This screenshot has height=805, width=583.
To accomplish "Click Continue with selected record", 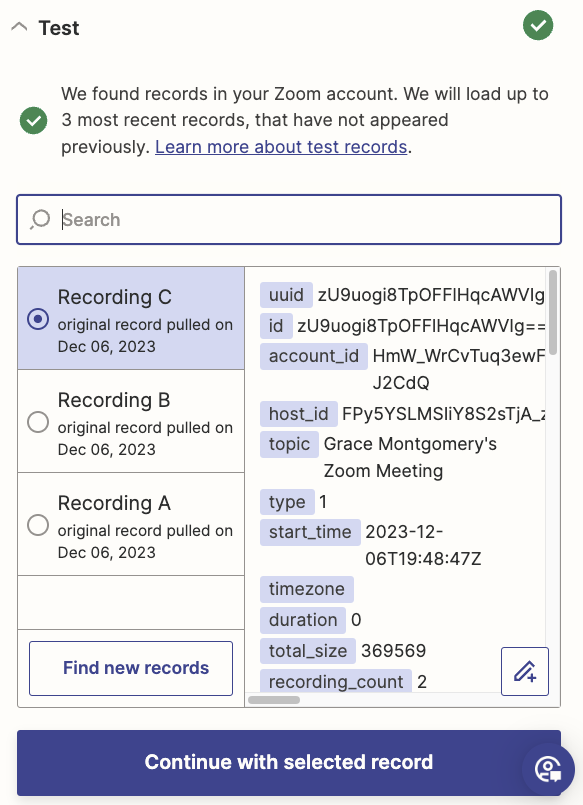I will (289, 763).
